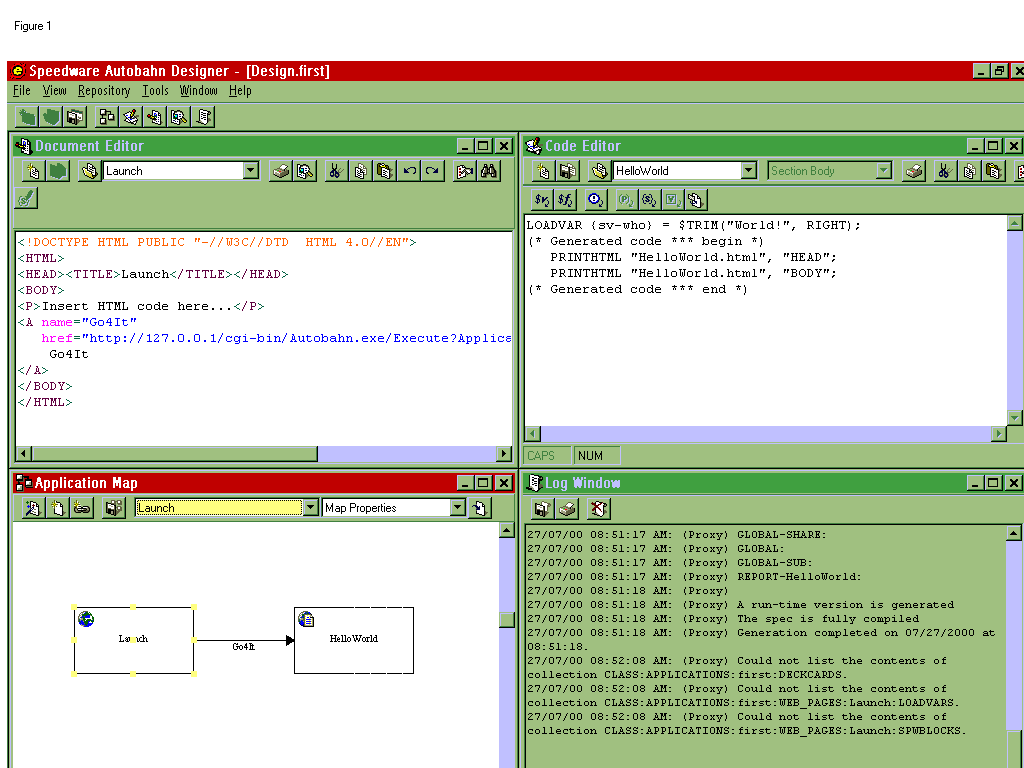The width and height of the screenshot is (1024, 768).
Task: Expand the Map Properties dropdown
Action: pyautogui.click(x=458, y=508)
